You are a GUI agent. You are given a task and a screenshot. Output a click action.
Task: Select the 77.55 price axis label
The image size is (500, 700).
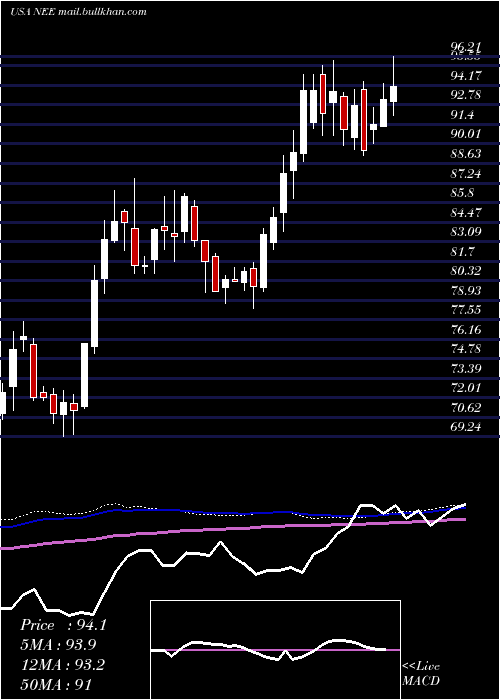coord(466,310)
